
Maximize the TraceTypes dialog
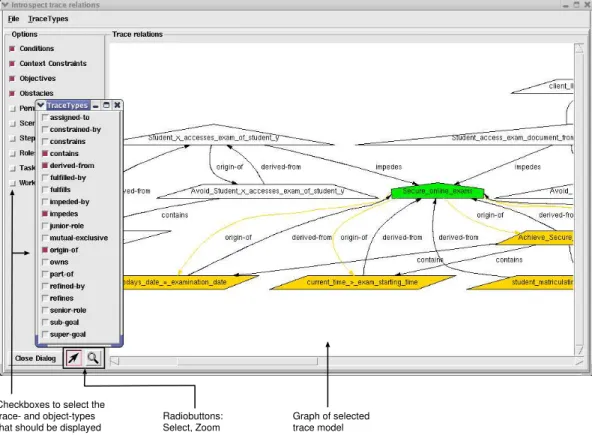(x=106, y=105)
